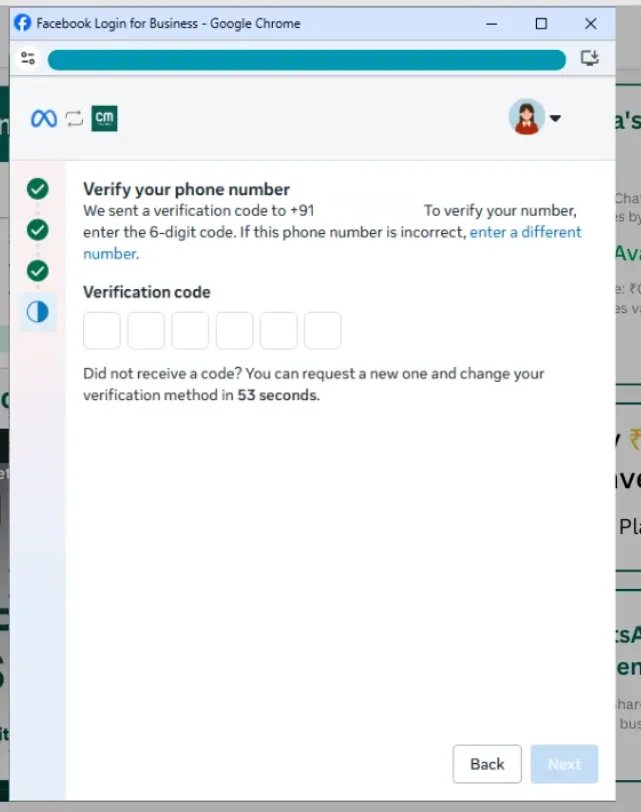Close the Facebook Login popup window
This screenshot has height=812, width=641.
coord(591,23)
